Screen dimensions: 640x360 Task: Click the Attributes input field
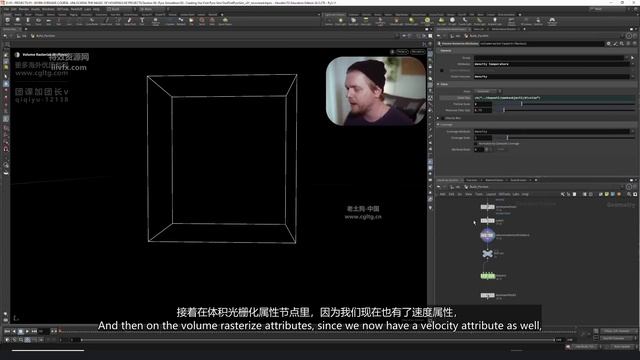(551, 64)
